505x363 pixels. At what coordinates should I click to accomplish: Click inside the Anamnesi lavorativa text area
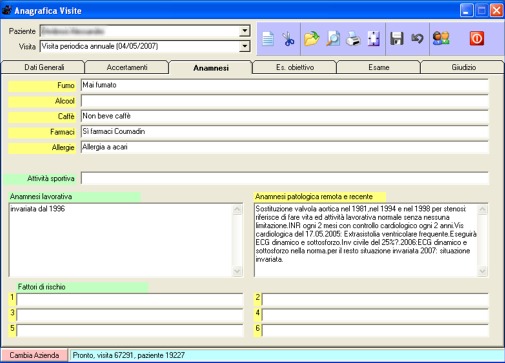pos(121,240)
